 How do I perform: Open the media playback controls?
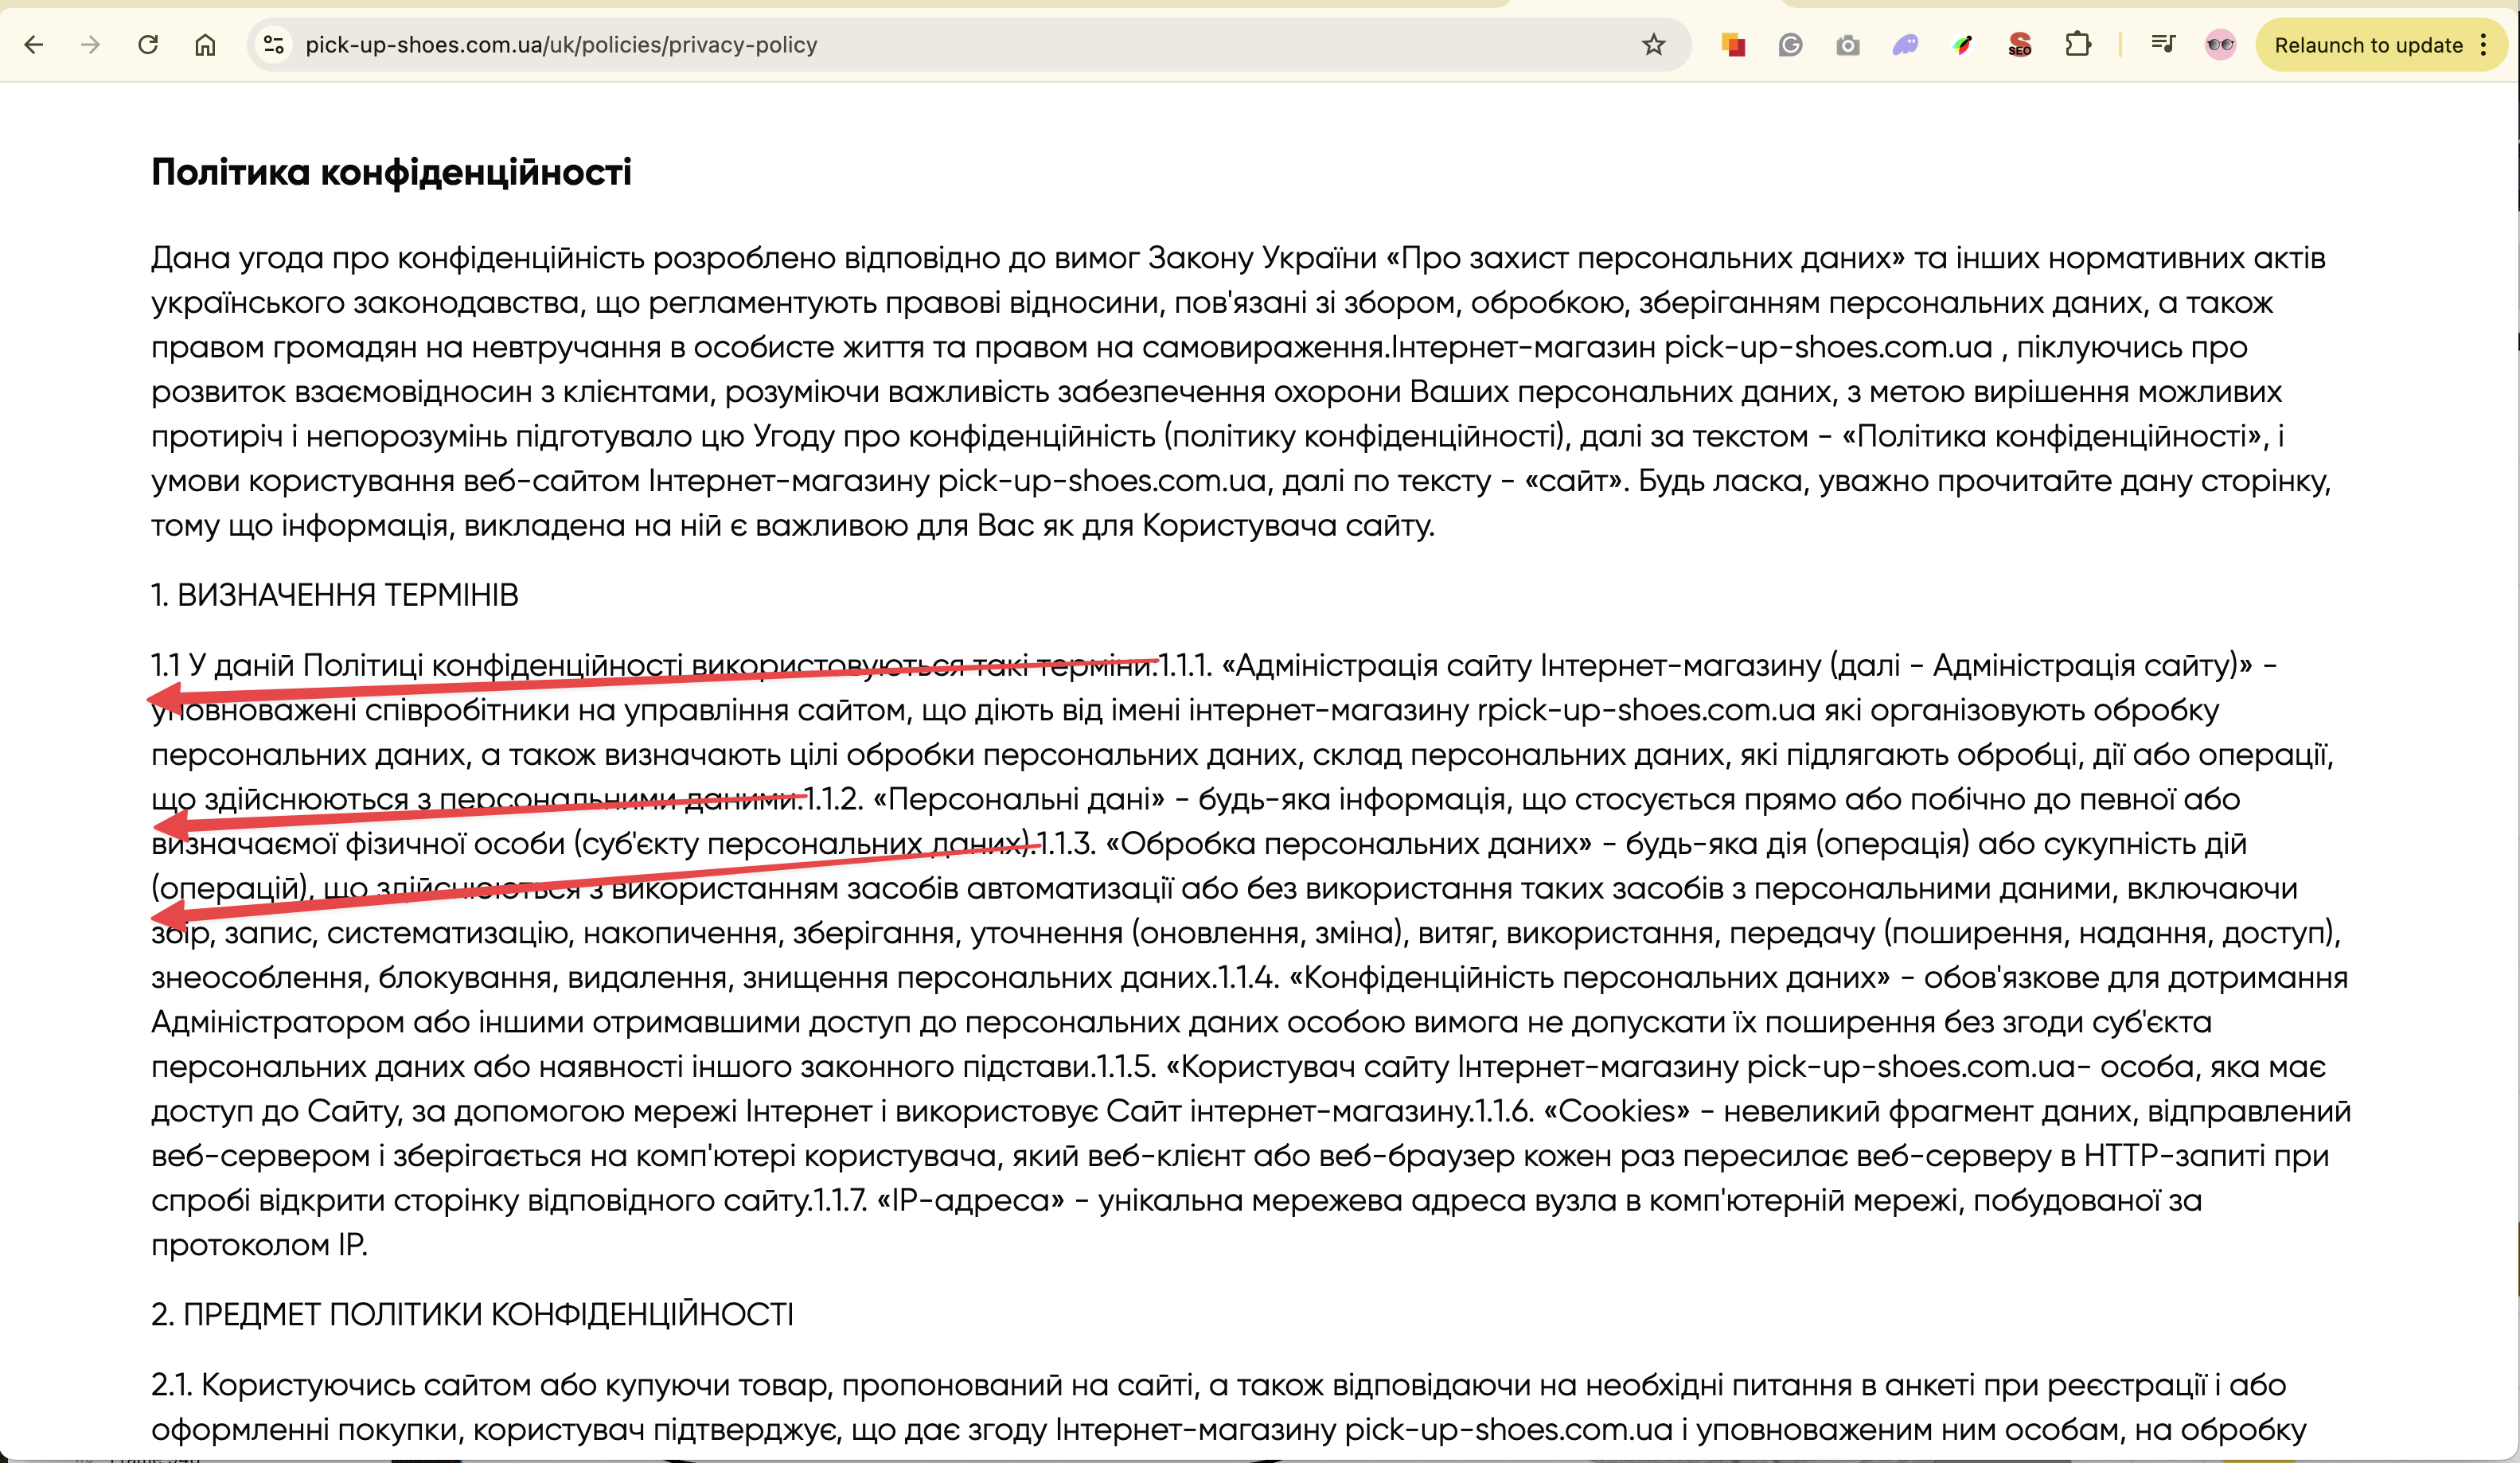(x=2163, y=45)
